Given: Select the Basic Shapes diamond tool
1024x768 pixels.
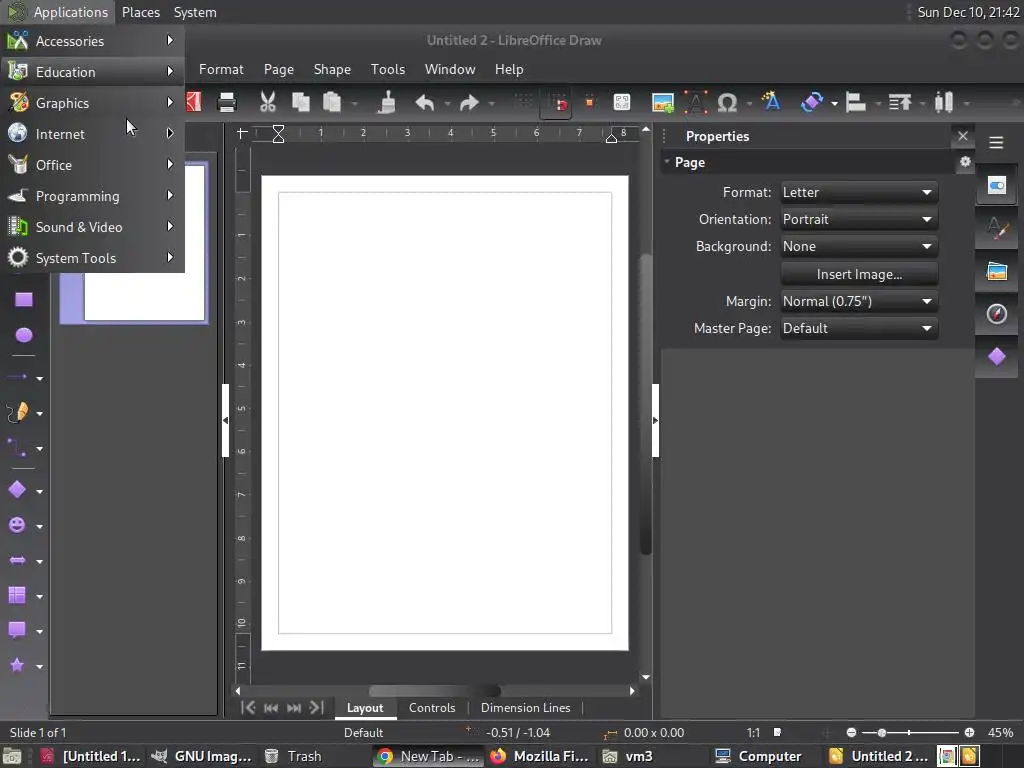Looking at the screenshot, I should pos(17,490).
